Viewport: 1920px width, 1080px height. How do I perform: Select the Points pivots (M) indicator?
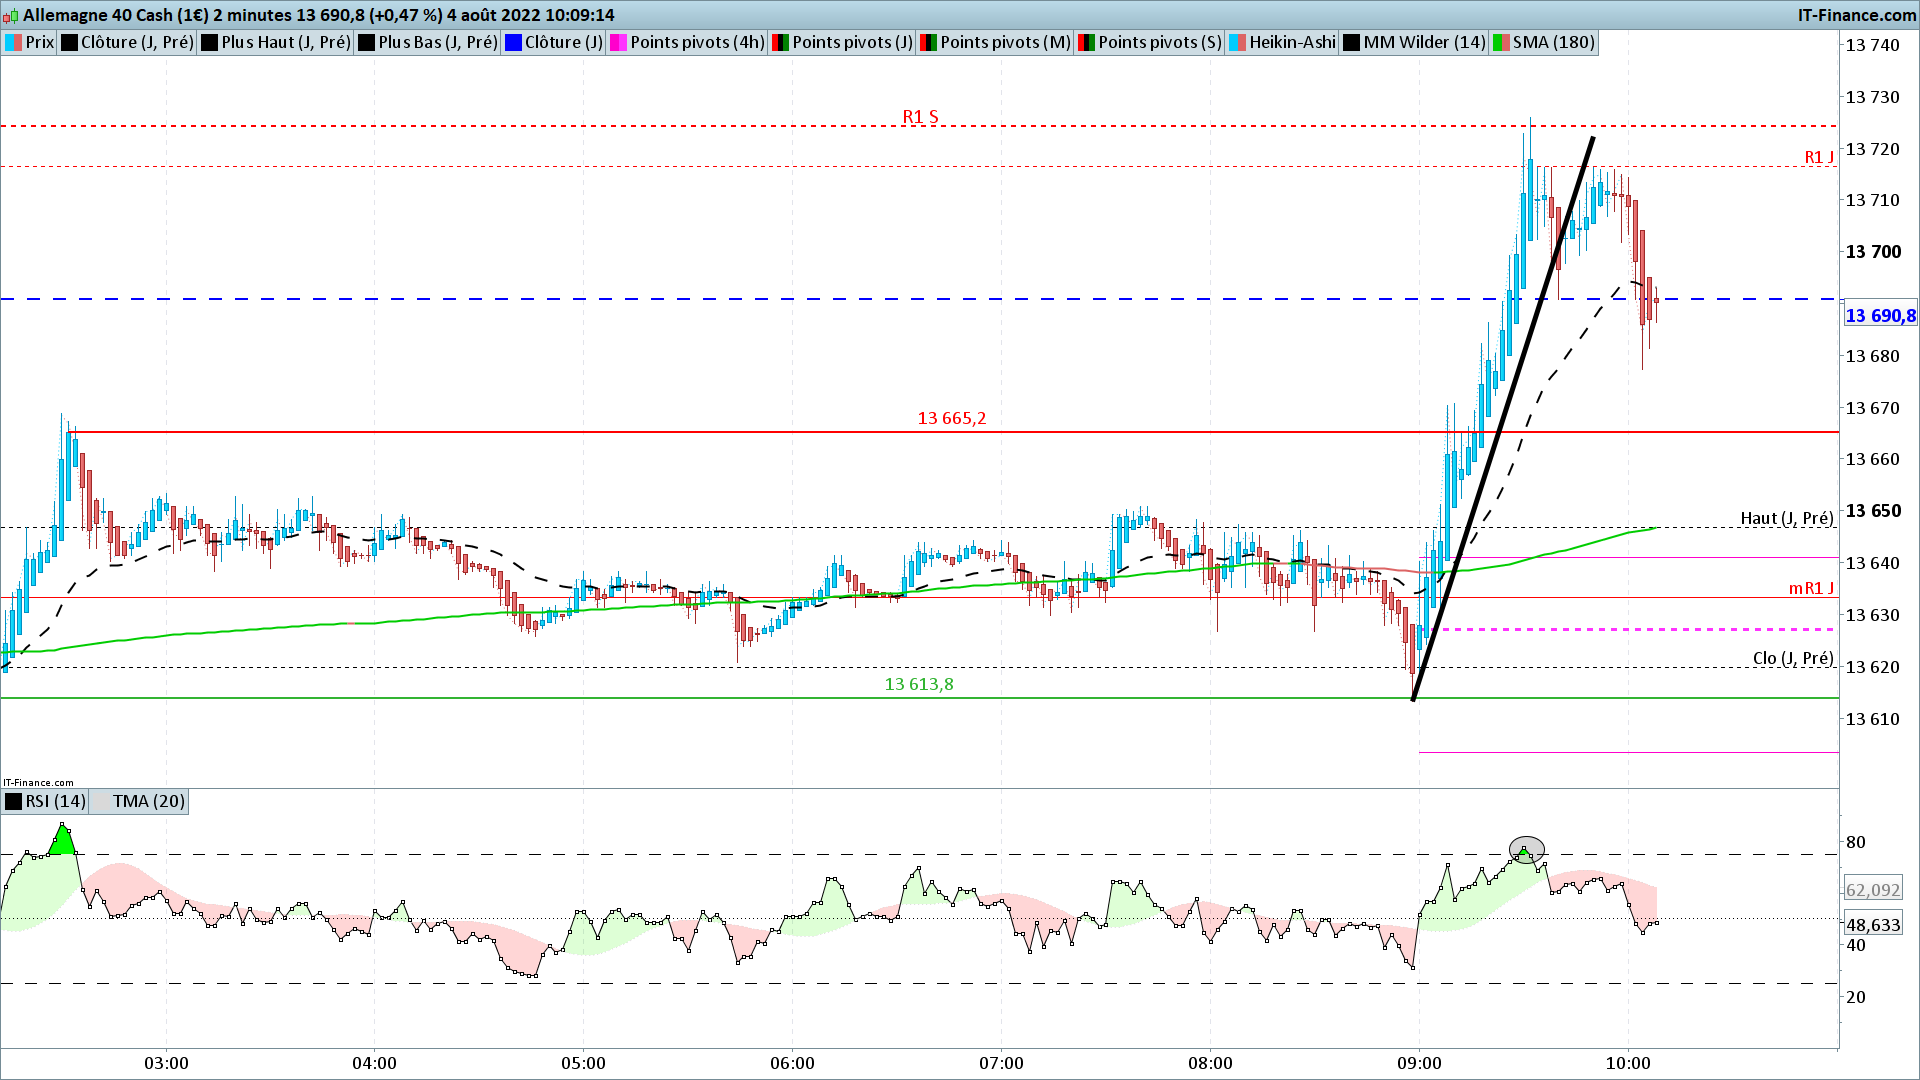tap(1004, 42)
